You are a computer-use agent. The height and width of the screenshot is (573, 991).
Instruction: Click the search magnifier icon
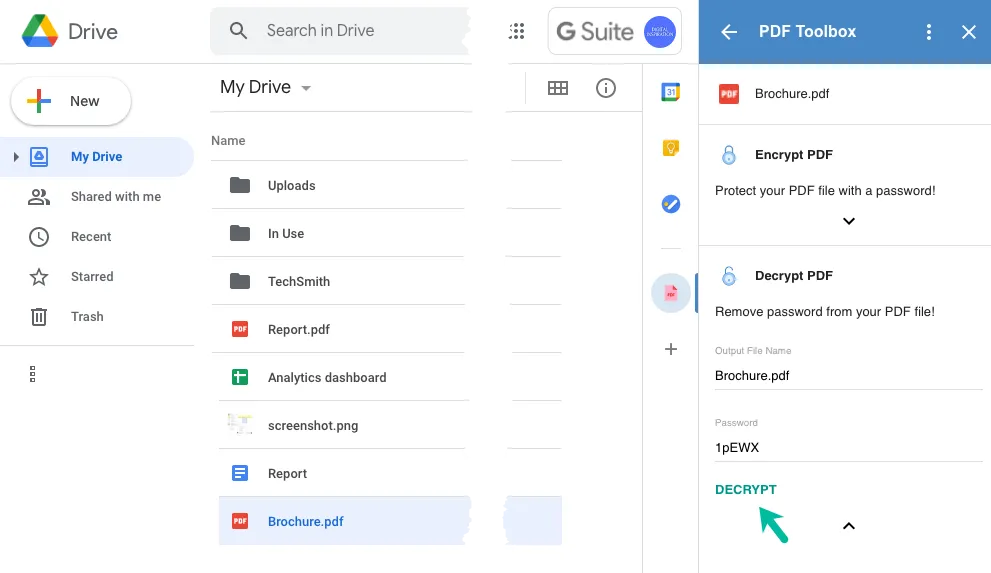[238, 30]
